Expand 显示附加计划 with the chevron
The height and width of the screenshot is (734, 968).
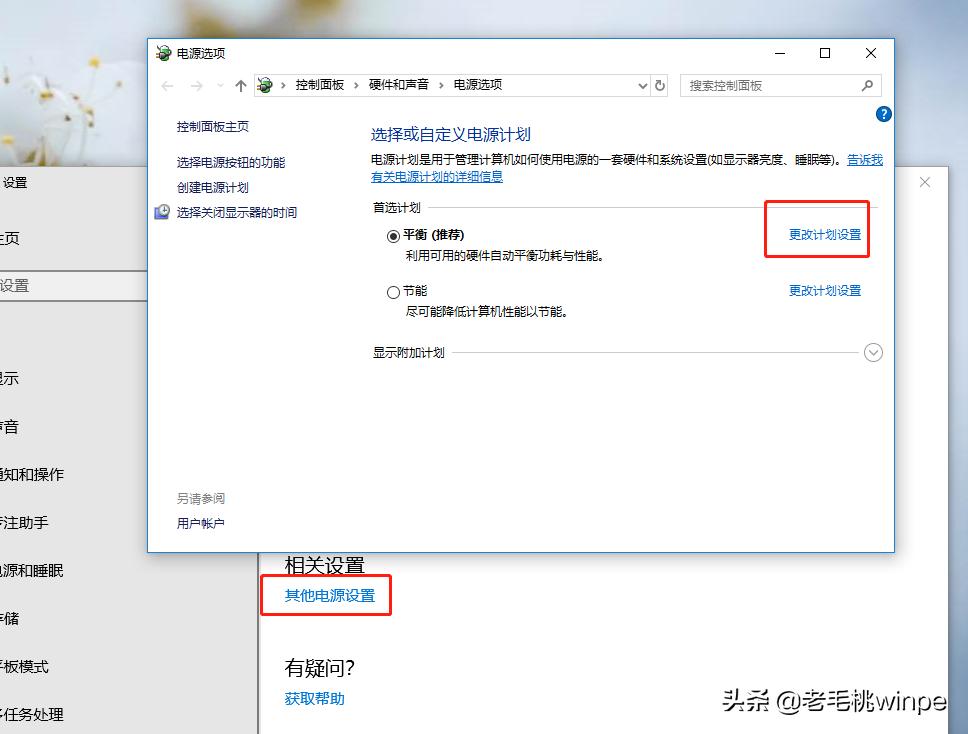874,352
